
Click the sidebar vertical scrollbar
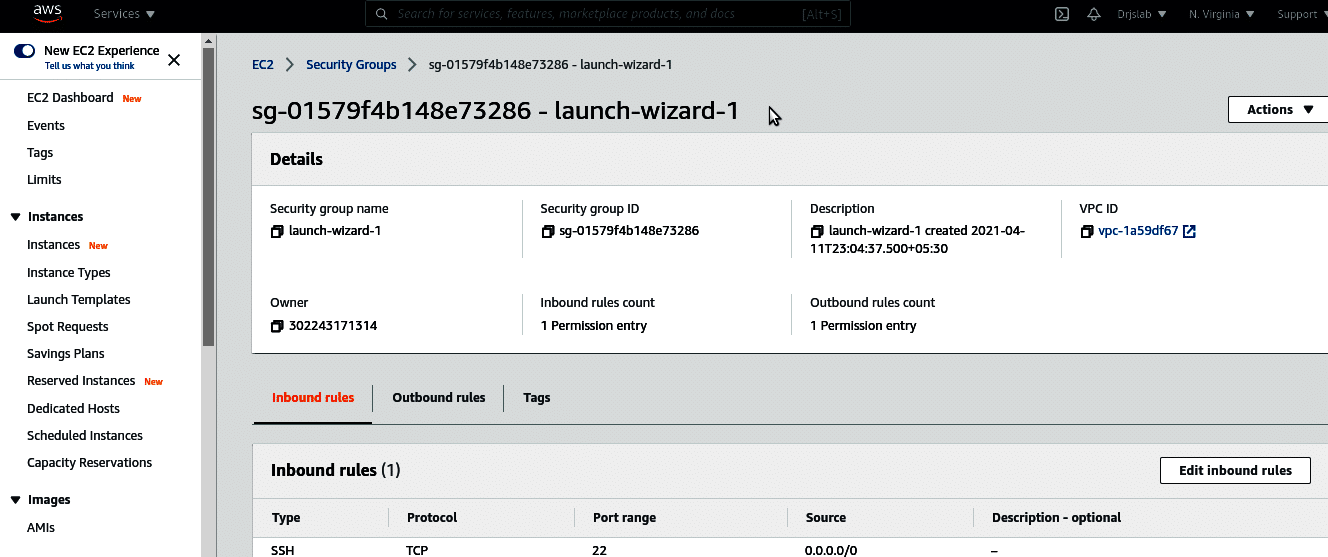pos(208,196)
